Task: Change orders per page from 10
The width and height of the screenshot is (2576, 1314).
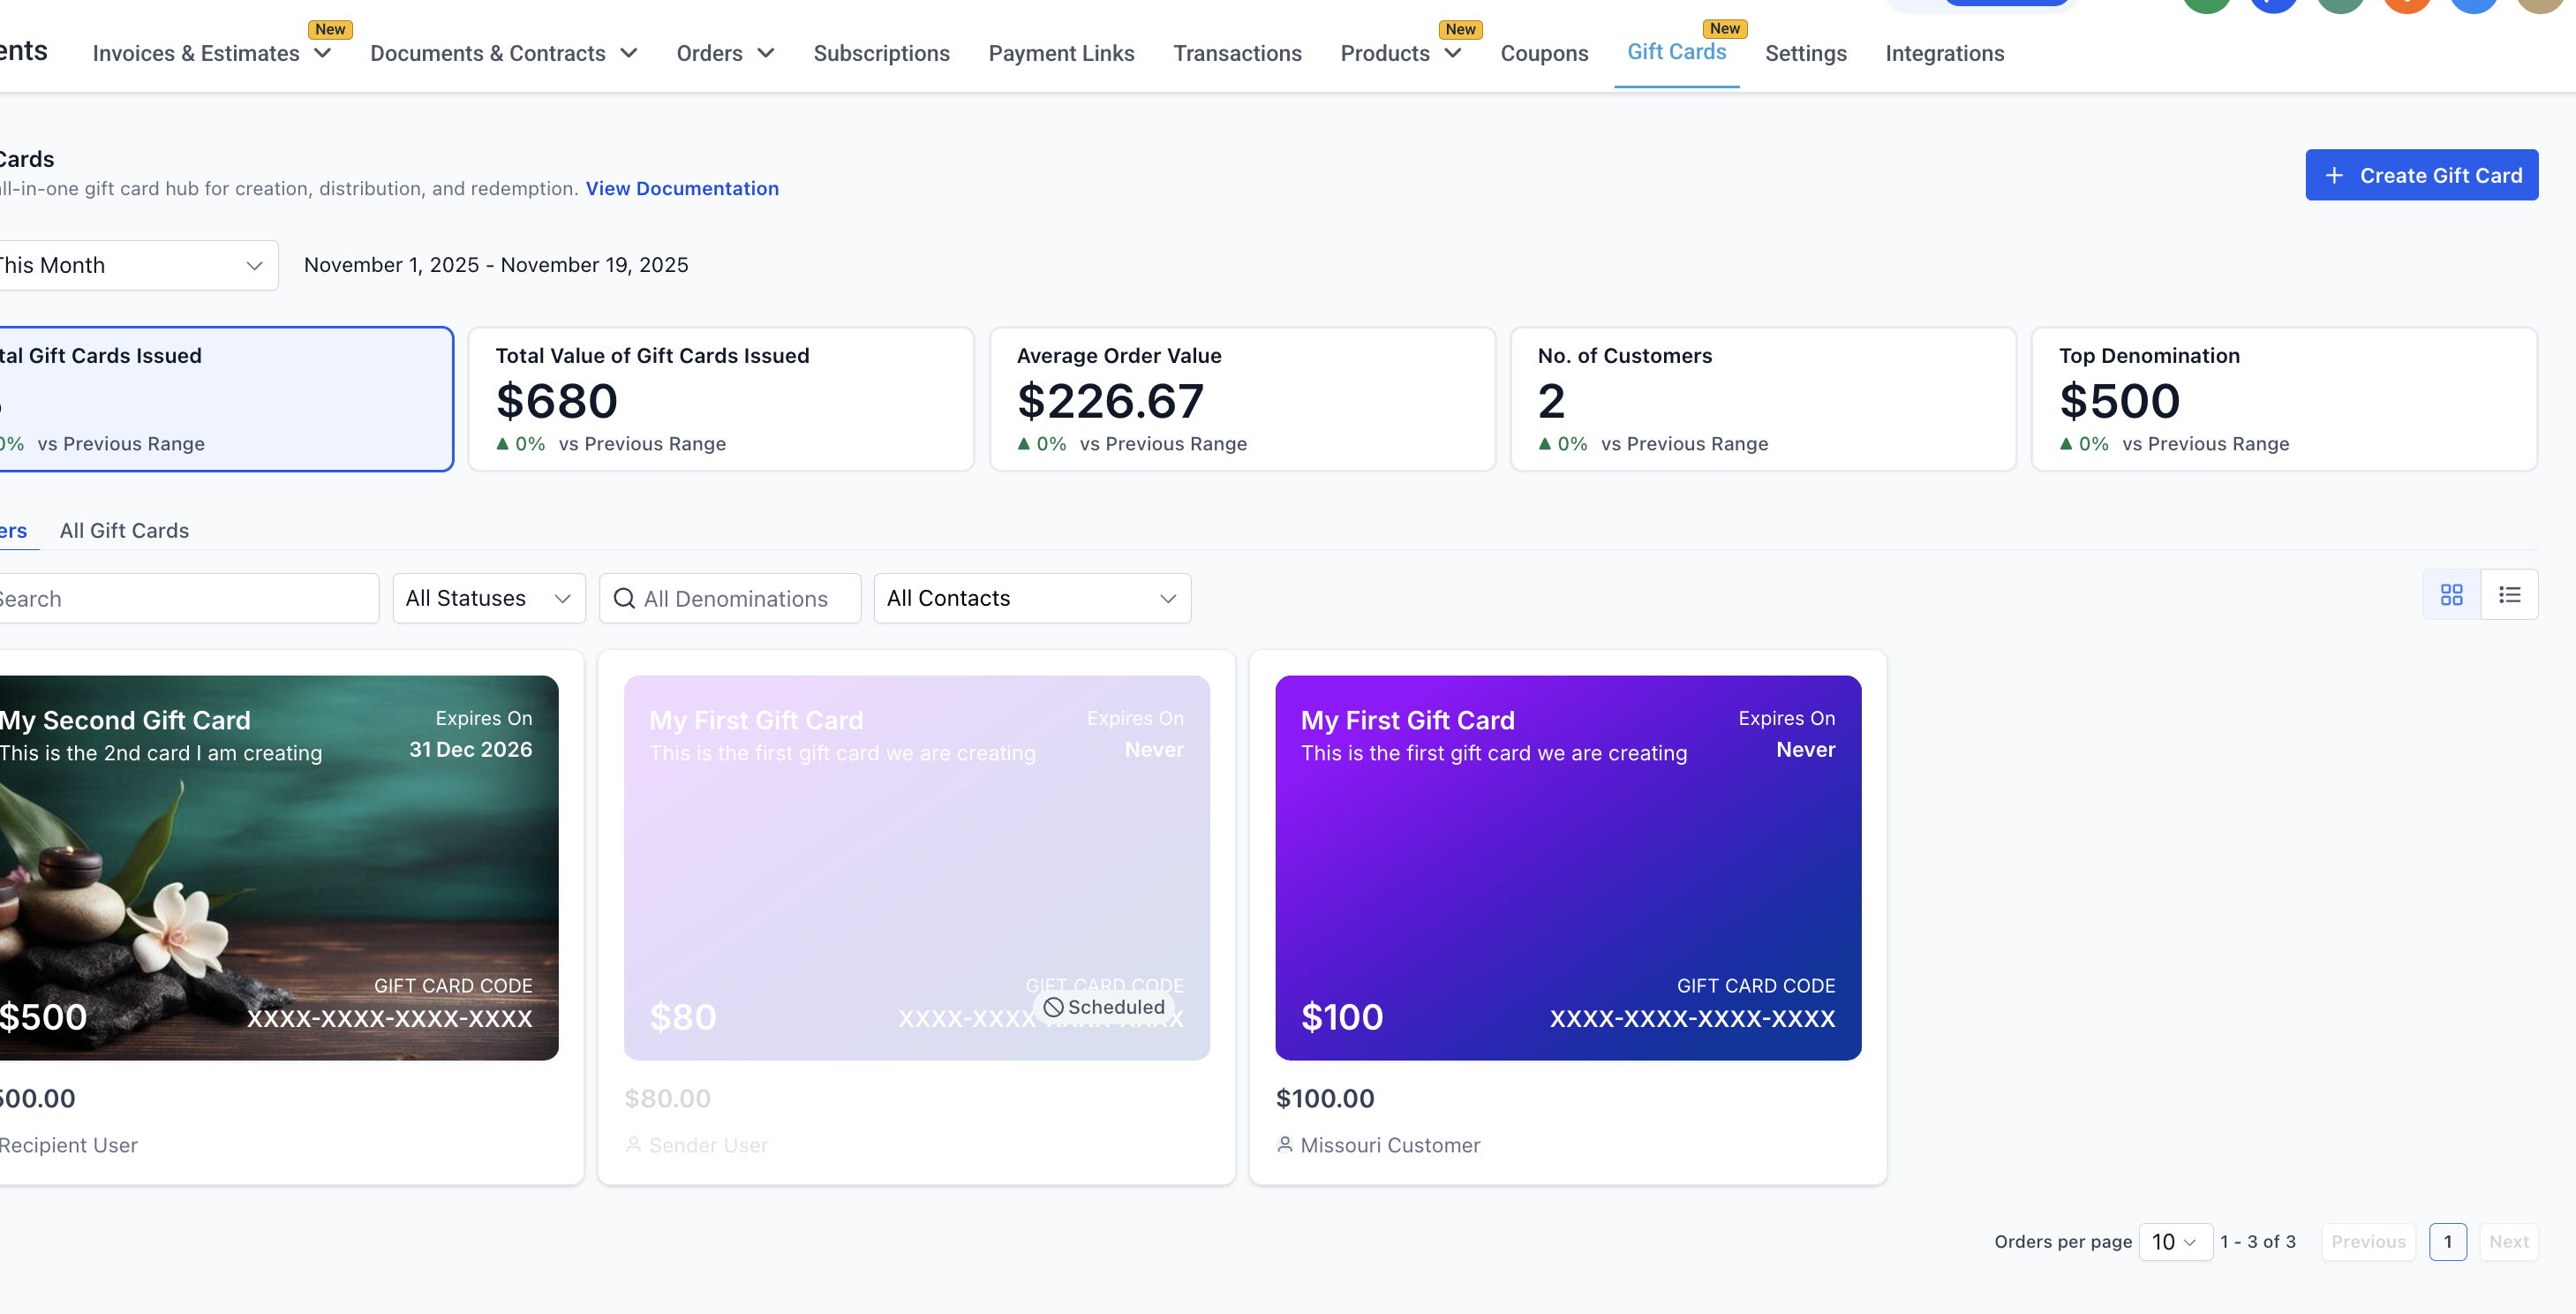Action: point(2175,1241)
